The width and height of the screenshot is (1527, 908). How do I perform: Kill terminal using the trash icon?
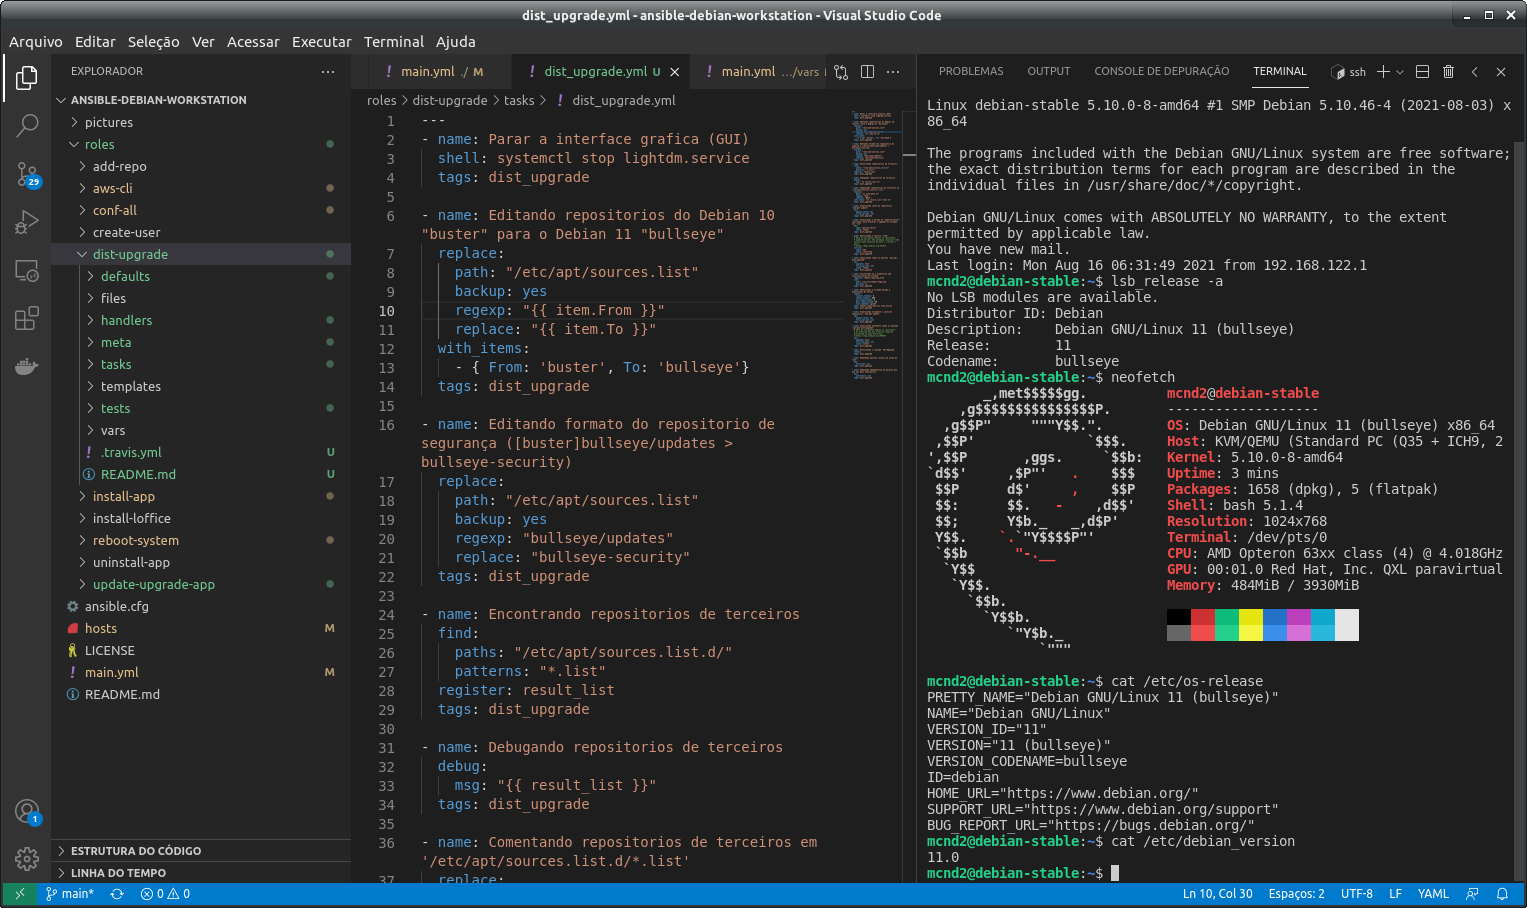click(1448, 72)
